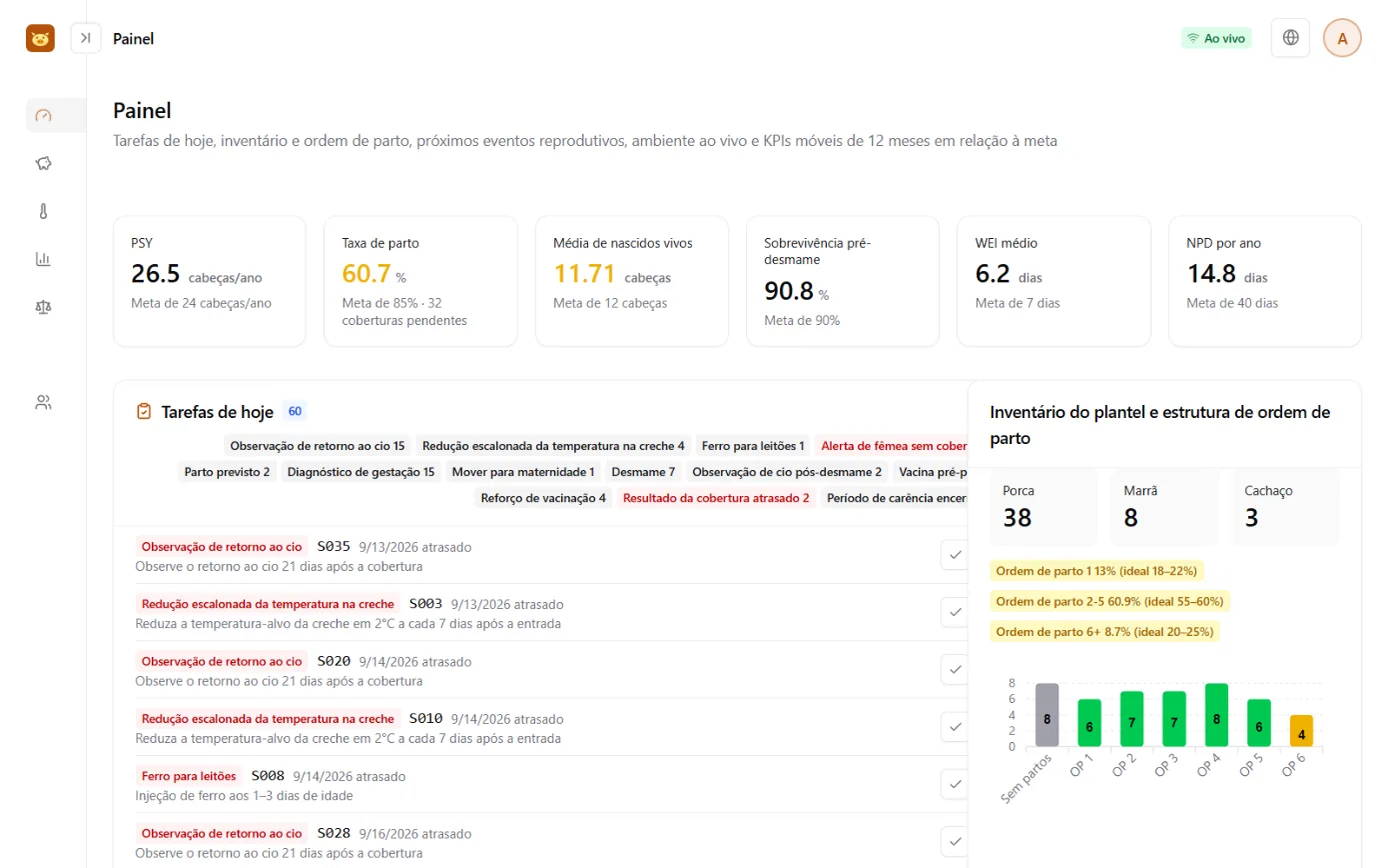Select the 'Diagnóstico de gestação 15' chip
This screenshot has height=868, width=1388.
(361, 472)
